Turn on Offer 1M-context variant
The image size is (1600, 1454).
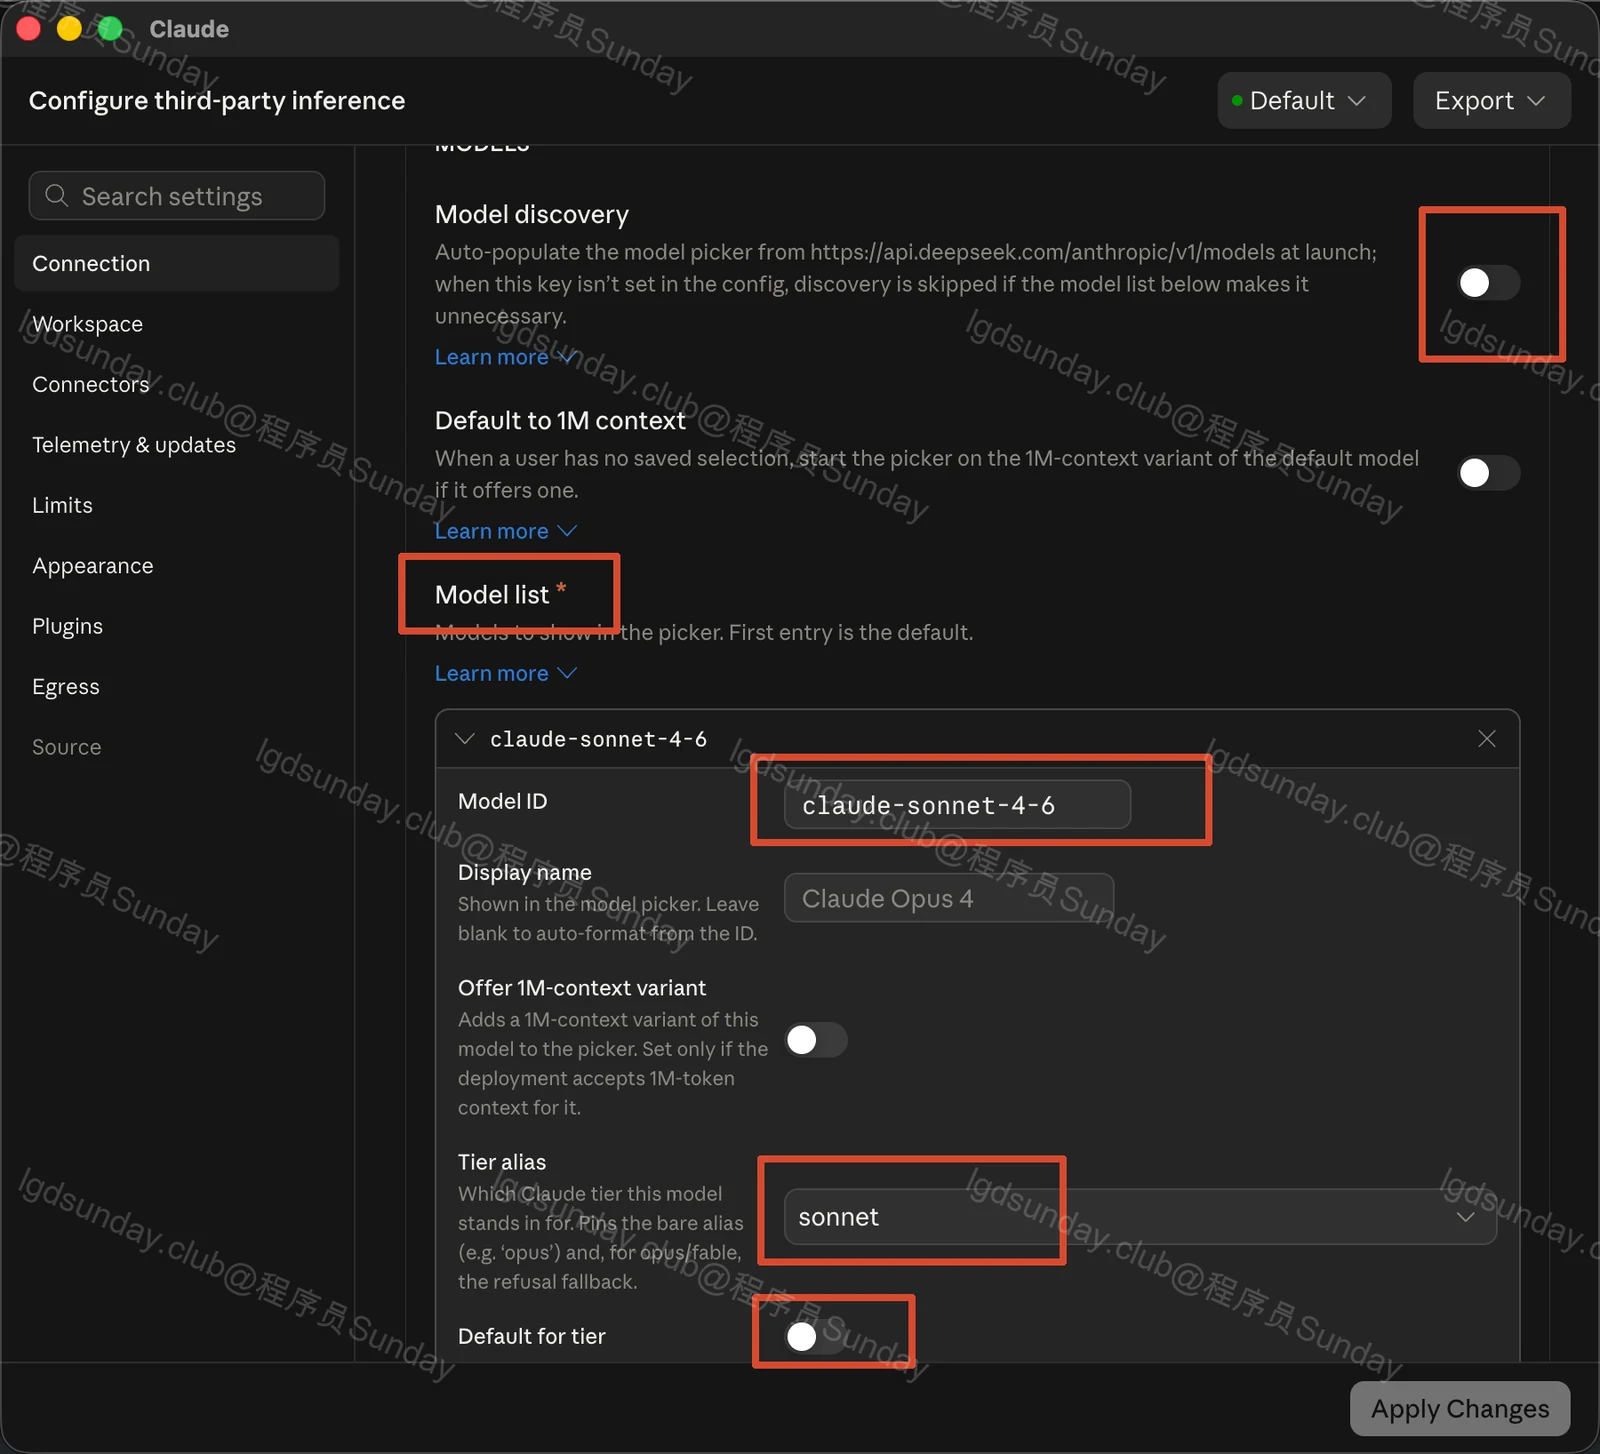coord(816,1040)
